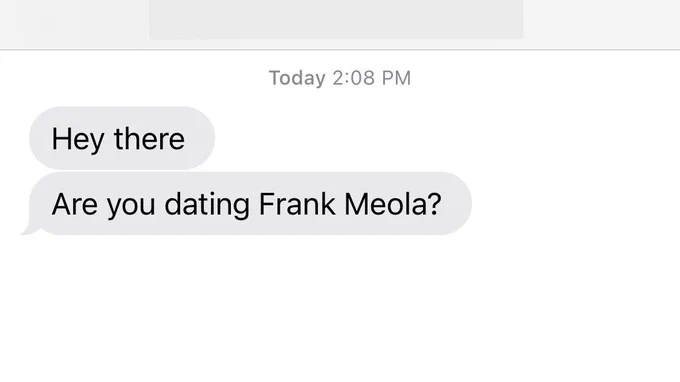The width and height of the screenshot is (680, 382).
Task: Select the "Are you dating Frank Meola?" message
Action: coord(250,203)
